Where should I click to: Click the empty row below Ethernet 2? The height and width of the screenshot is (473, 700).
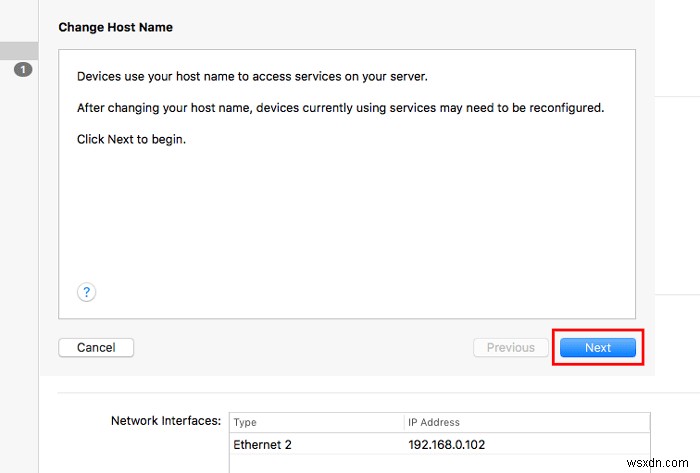pos(438,464)
